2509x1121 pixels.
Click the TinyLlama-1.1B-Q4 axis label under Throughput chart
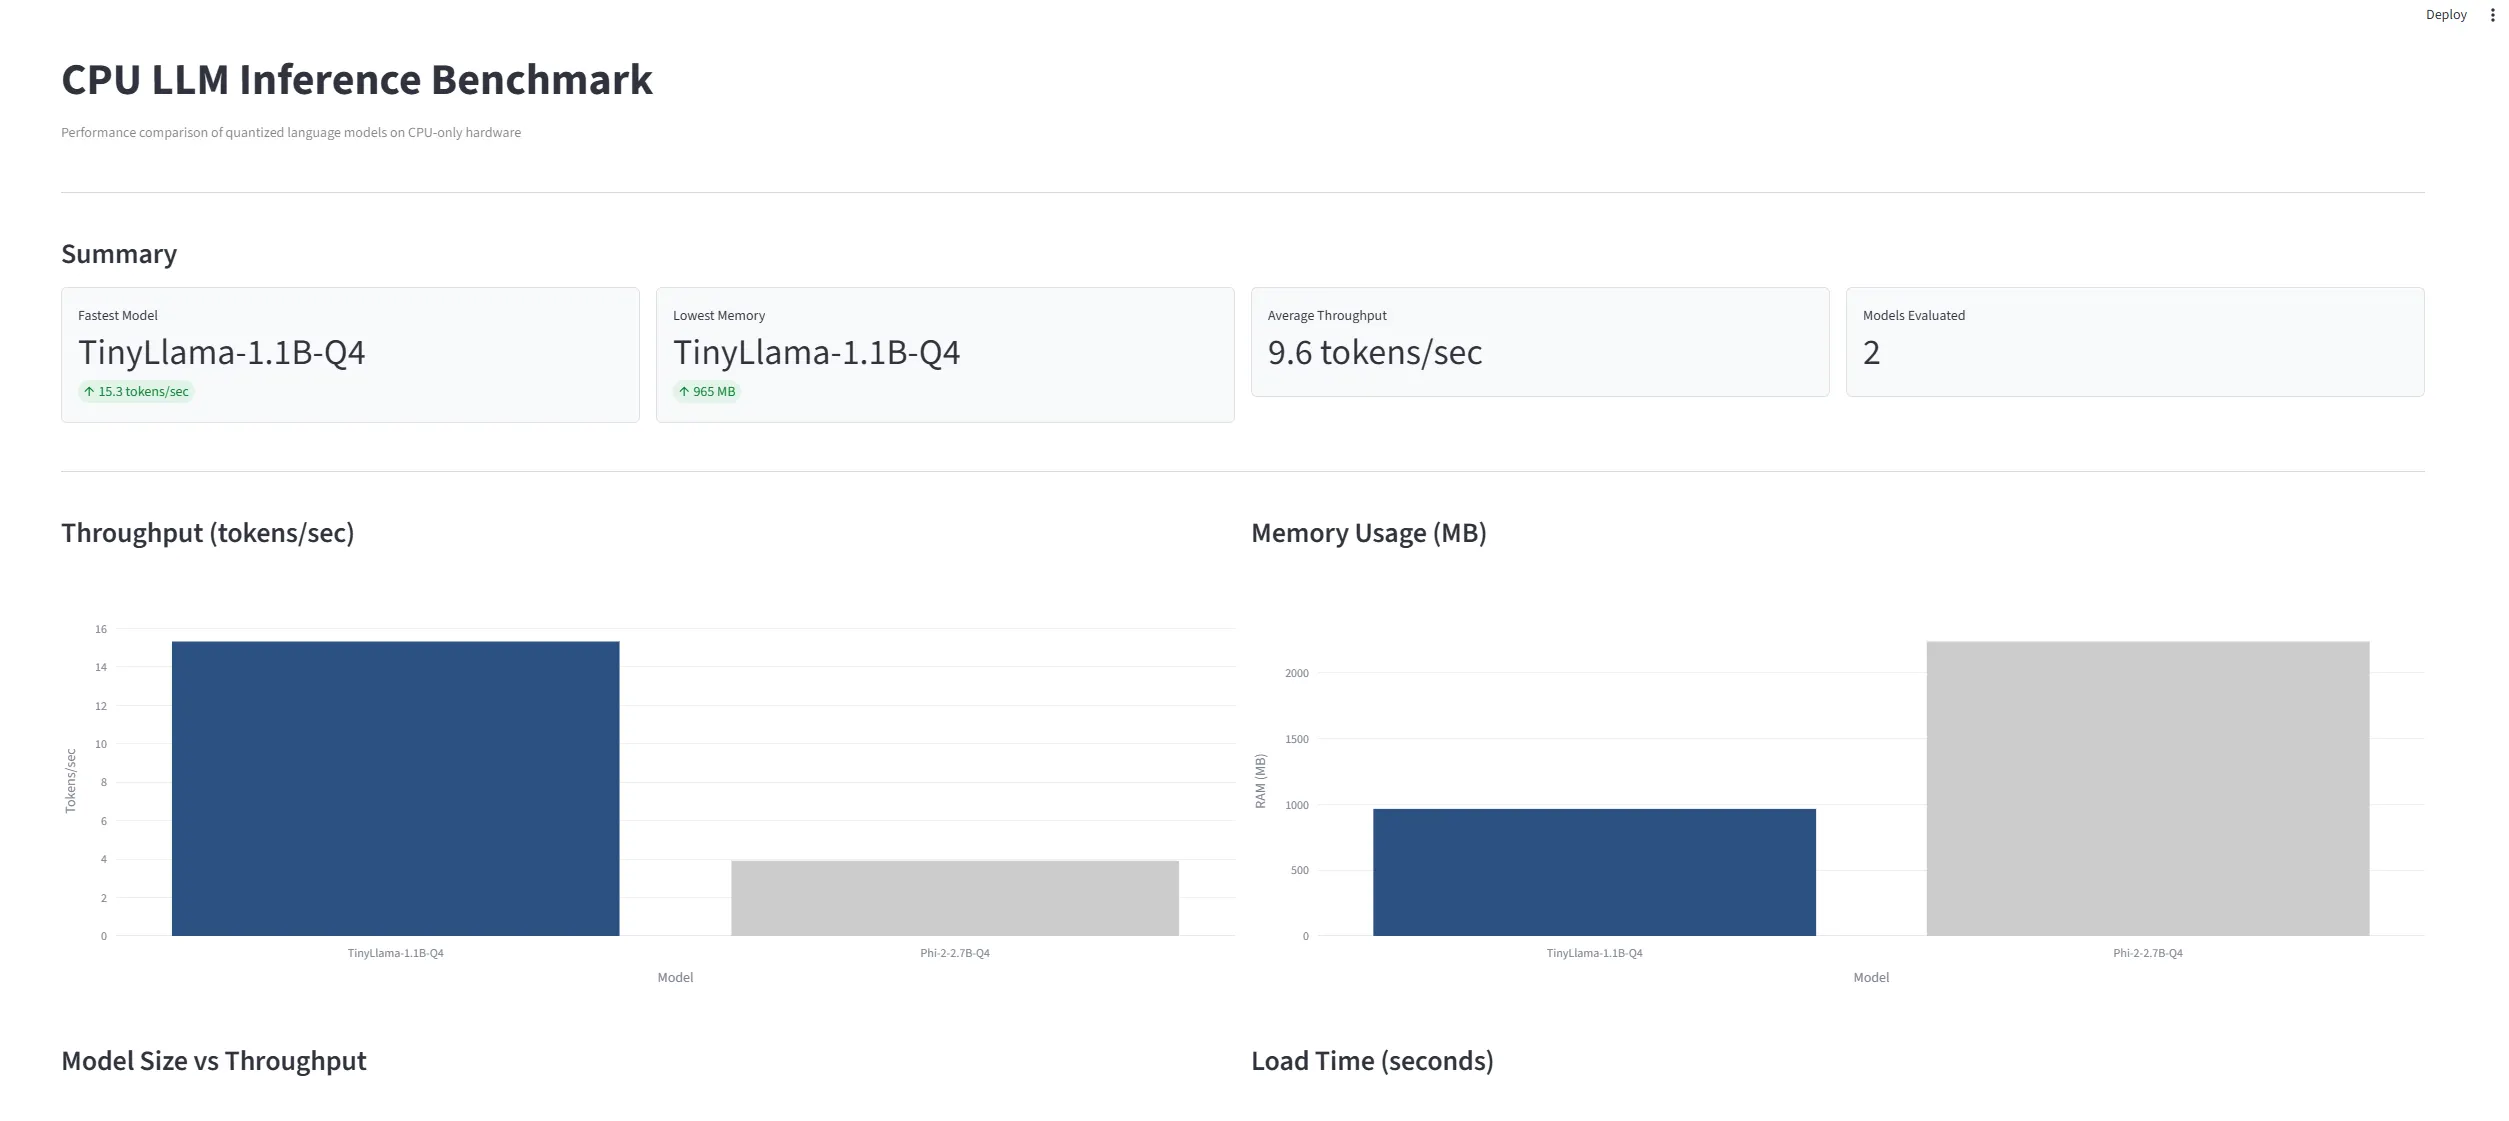[396, 953]
